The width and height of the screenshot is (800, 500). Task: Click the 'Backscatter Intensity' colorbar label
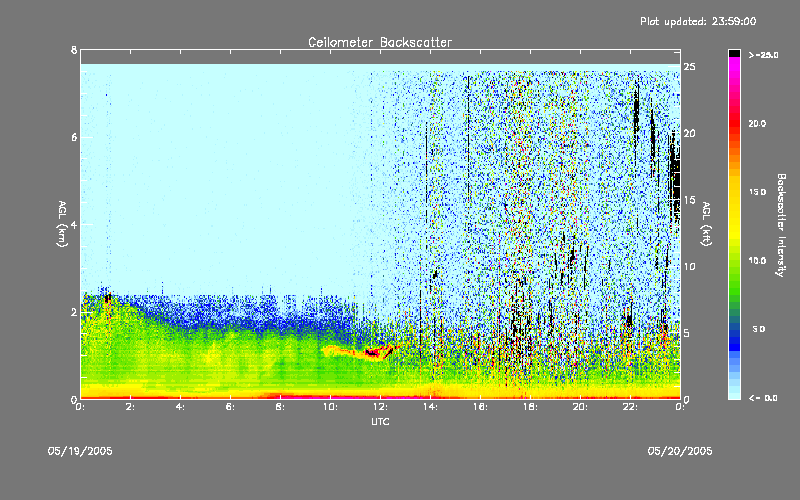(781, 225)
